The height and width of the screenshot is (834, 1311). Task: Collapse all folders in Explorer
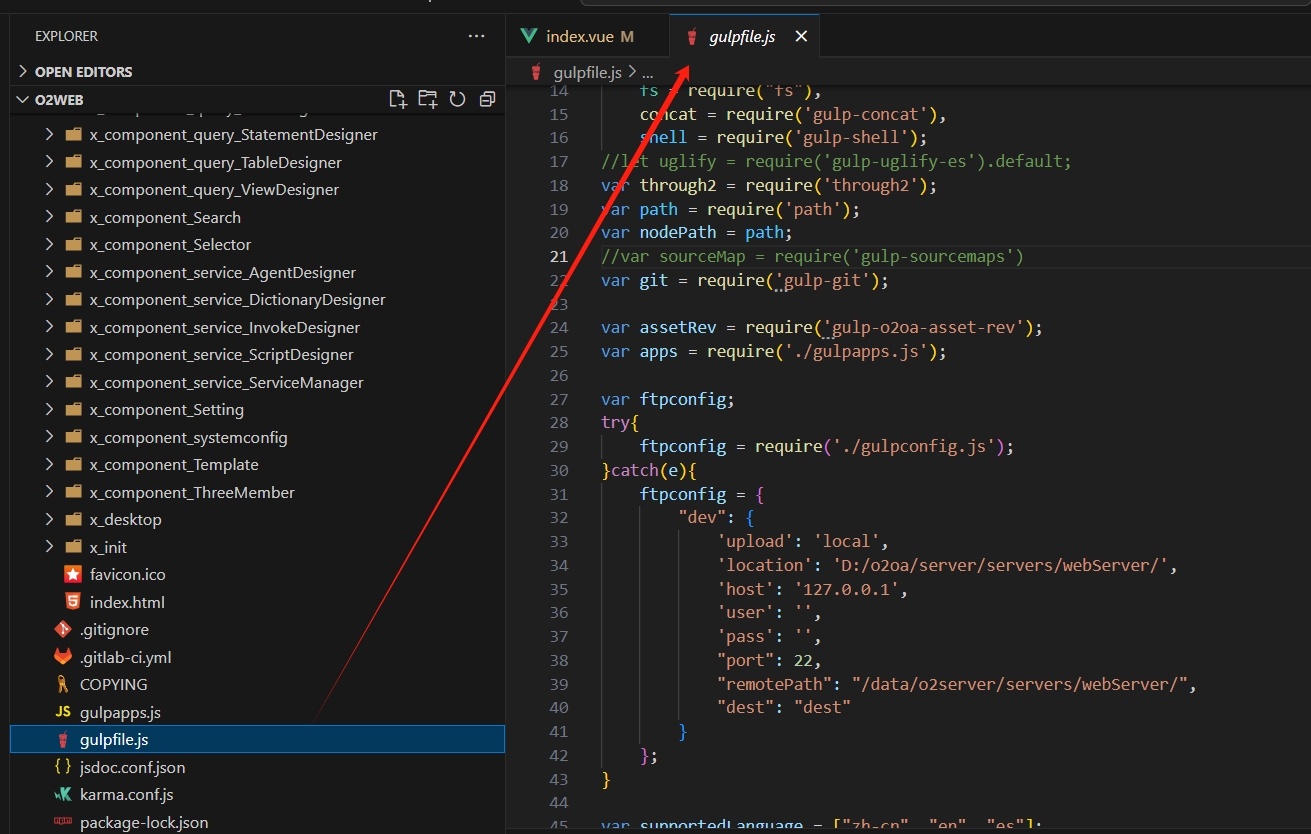tap(487, 99)
